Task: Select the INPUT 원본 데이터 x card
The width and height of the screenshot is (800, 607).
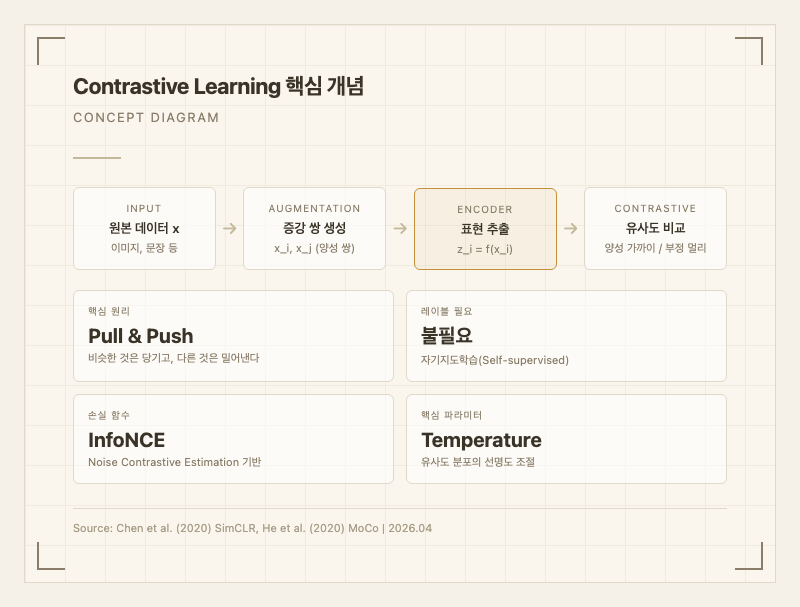Action: 144,228
